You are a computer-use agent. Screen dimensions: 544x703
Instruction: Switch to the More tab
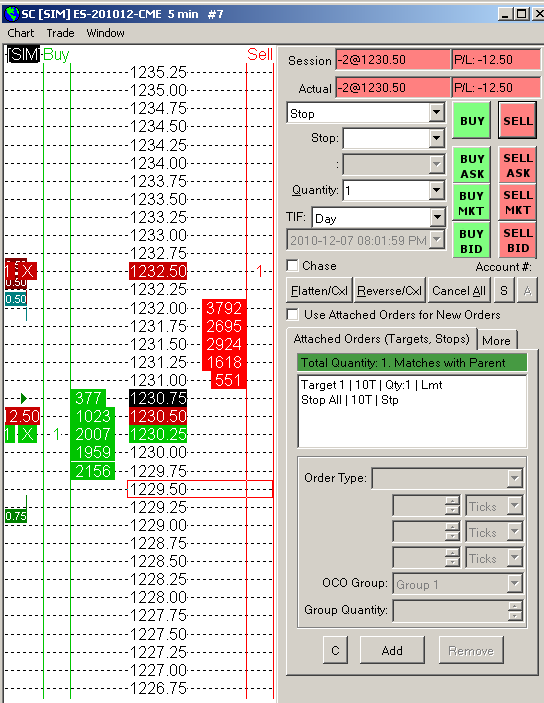pyautogui.click(x=496, y=341)
